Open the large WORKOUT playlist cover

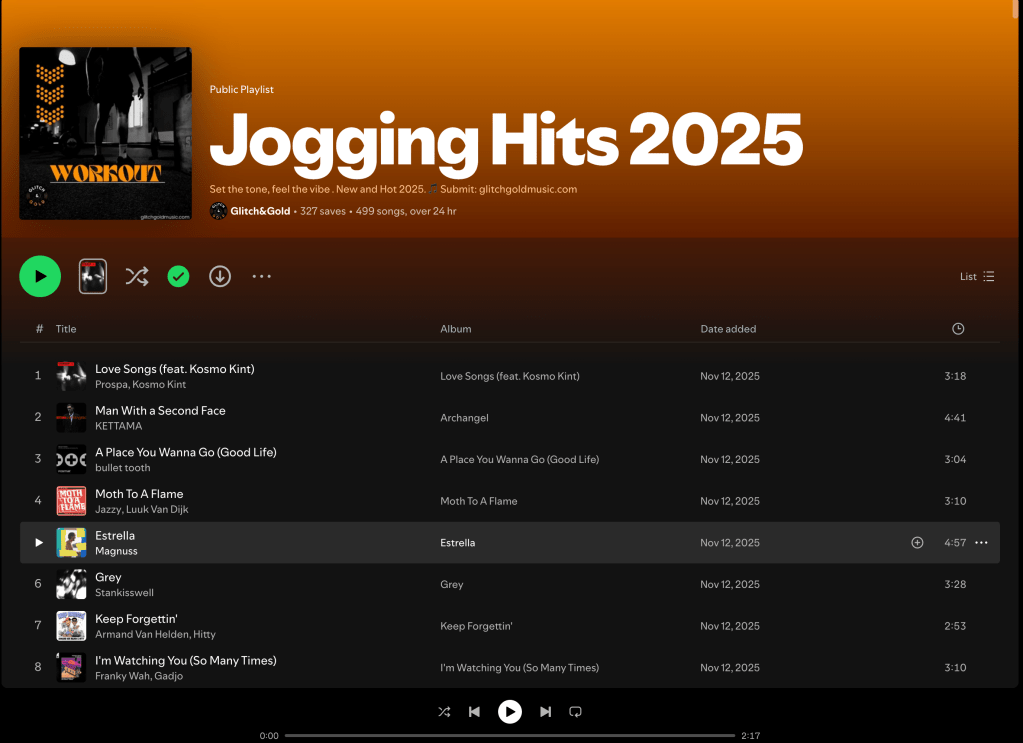[105, 133]
